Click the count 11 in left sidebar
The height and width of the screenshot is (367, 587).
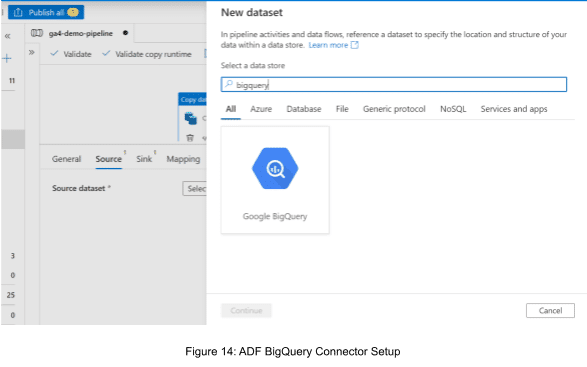tap(12, 81)
